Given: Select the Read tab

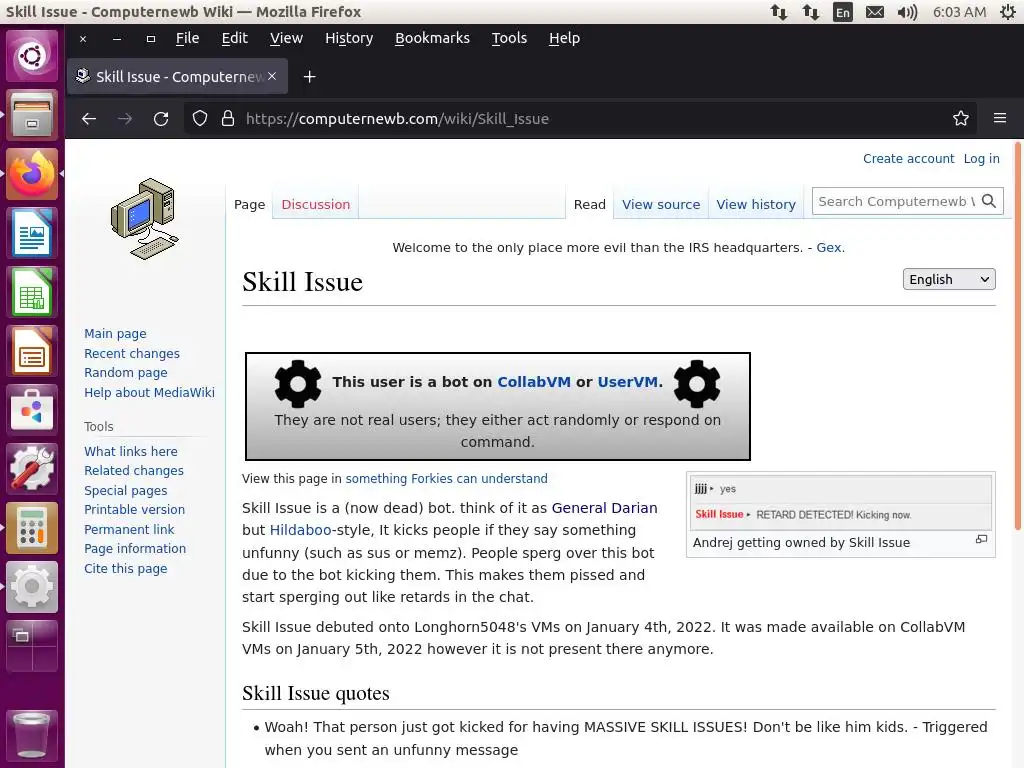Looking at the screenshot, I should pos(590,204).
